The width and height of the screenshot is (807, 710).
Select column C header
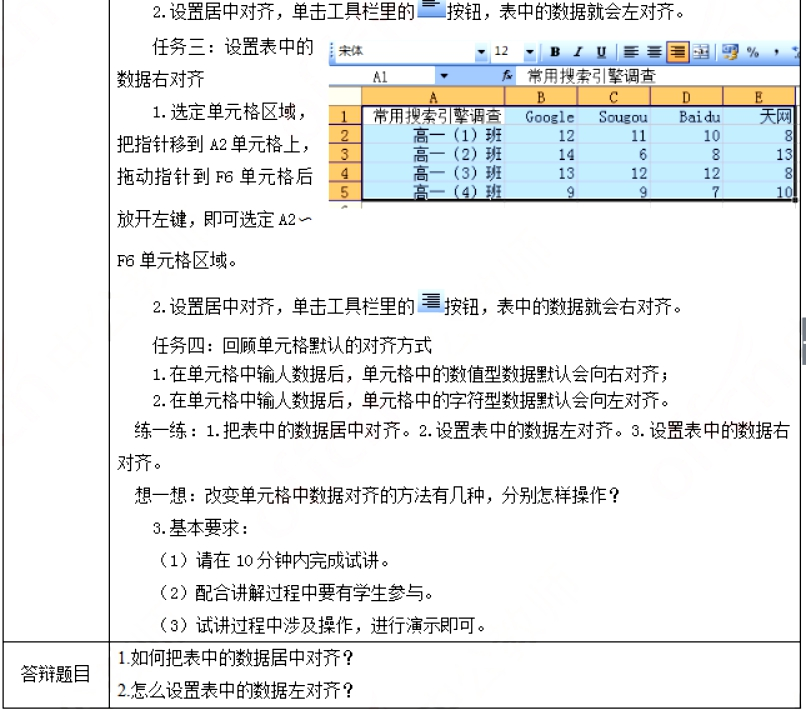coord(613,97)
